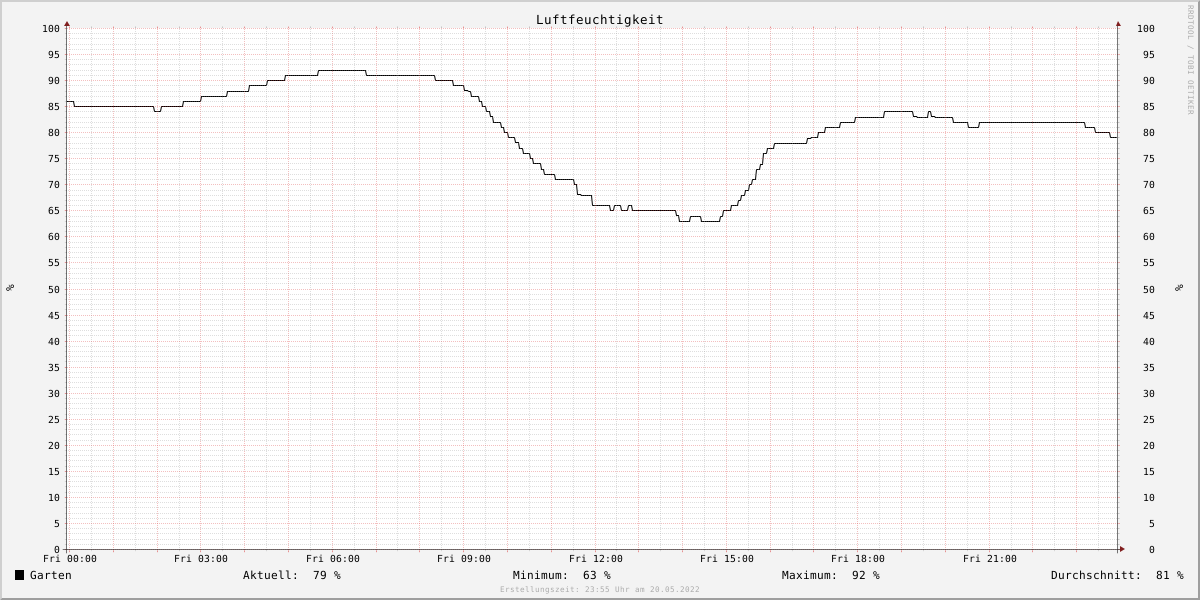Click the "75" label on the right axis
Image resolution: width=1200 pixels, height=600 pixels.
(x=1149, y=158)
